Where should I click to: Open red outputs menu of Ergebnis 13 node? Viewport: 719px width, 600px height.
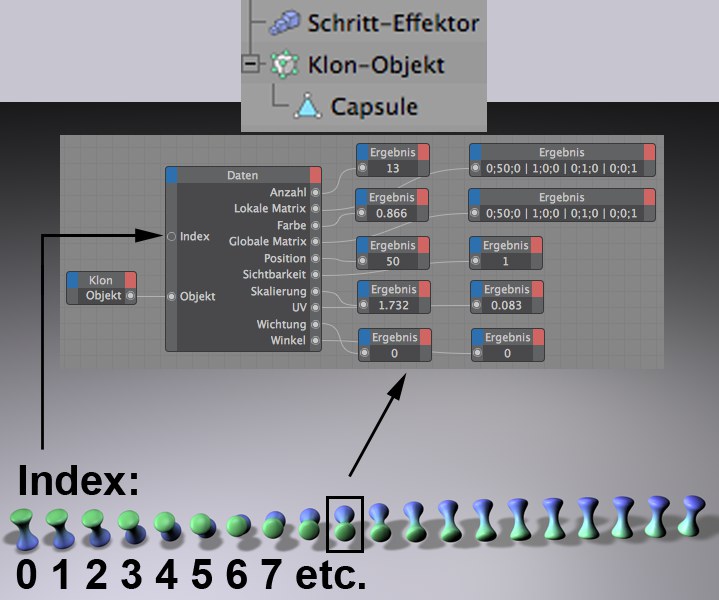pos(423,152)
